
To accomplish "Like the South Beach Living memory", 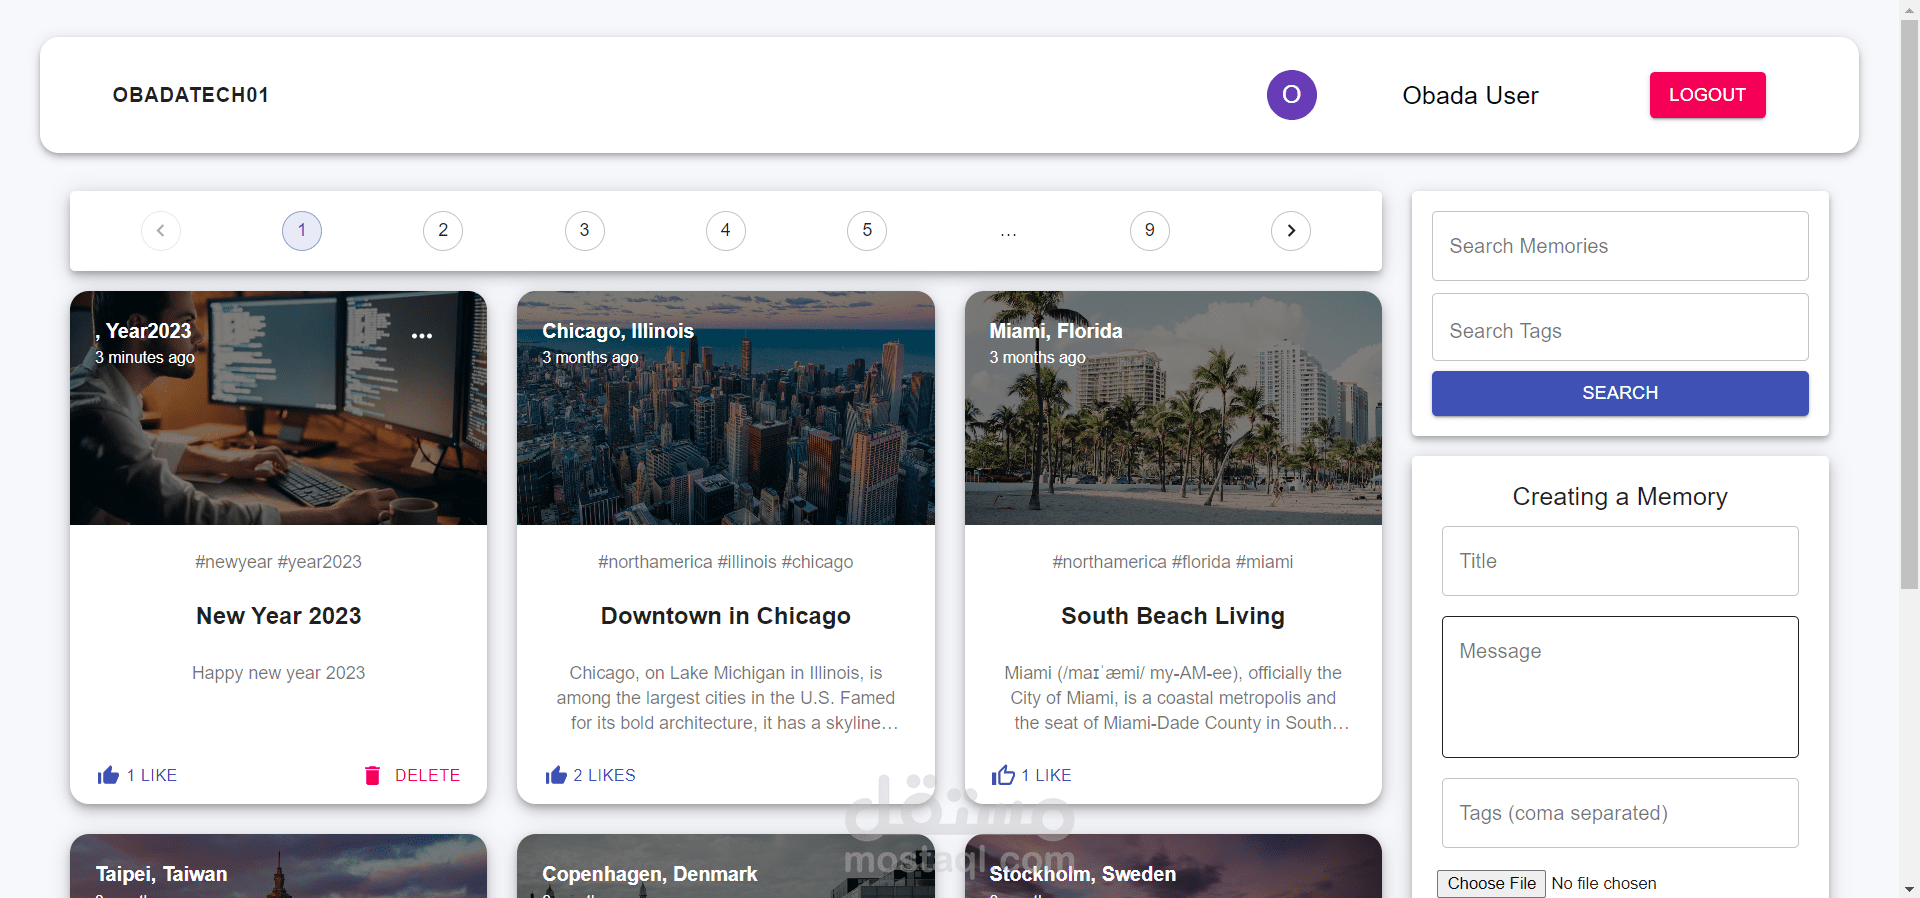I will click(x=1032, y=775).
